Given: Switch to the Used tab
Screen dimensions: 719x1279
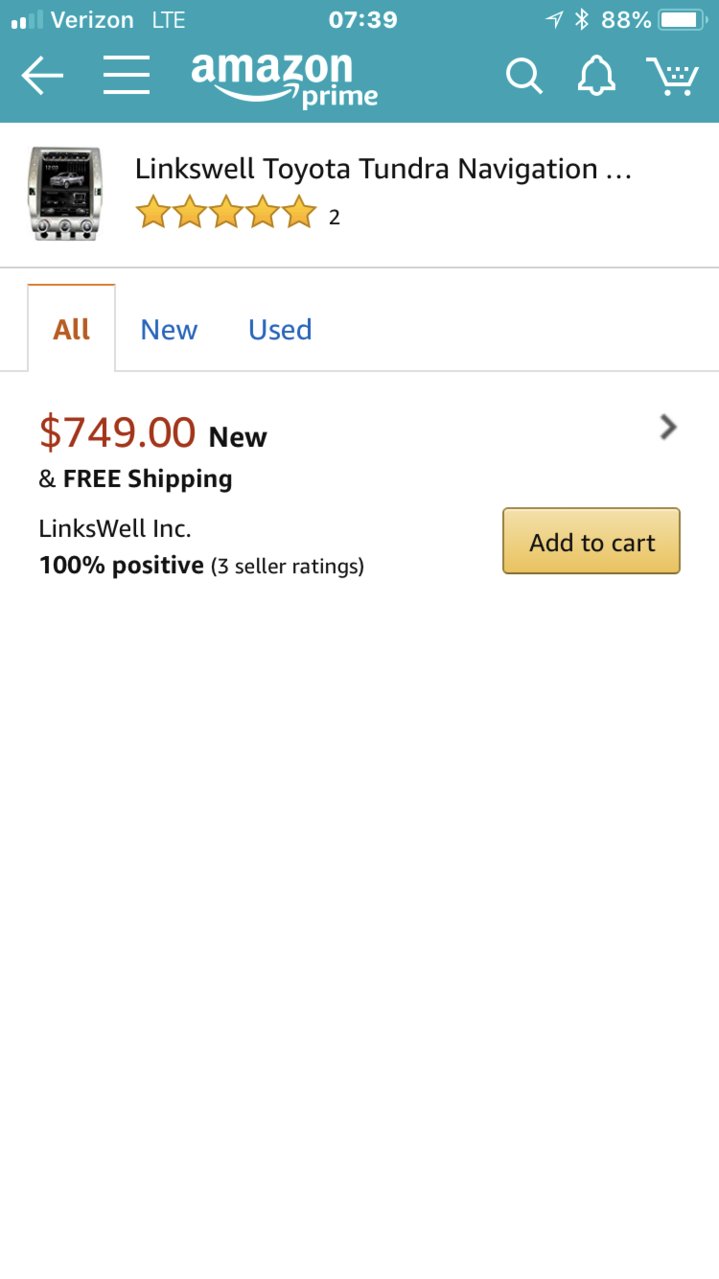Looking at the screenshot, I should (x=280, y=329).
